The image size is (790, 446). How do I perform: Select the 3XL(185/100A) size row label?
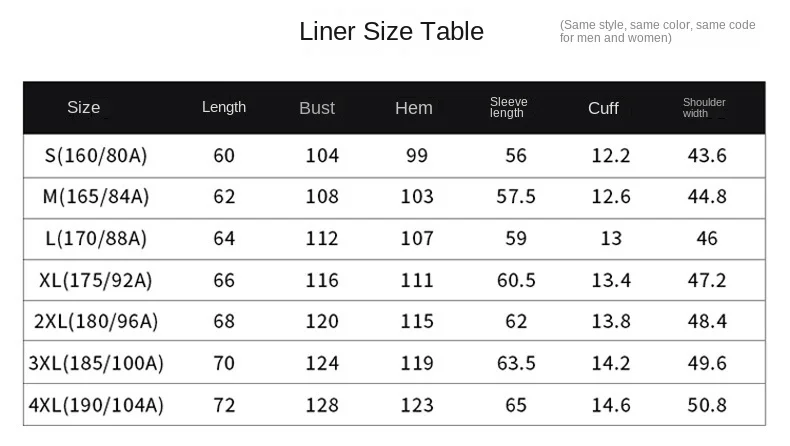[96, 363]
